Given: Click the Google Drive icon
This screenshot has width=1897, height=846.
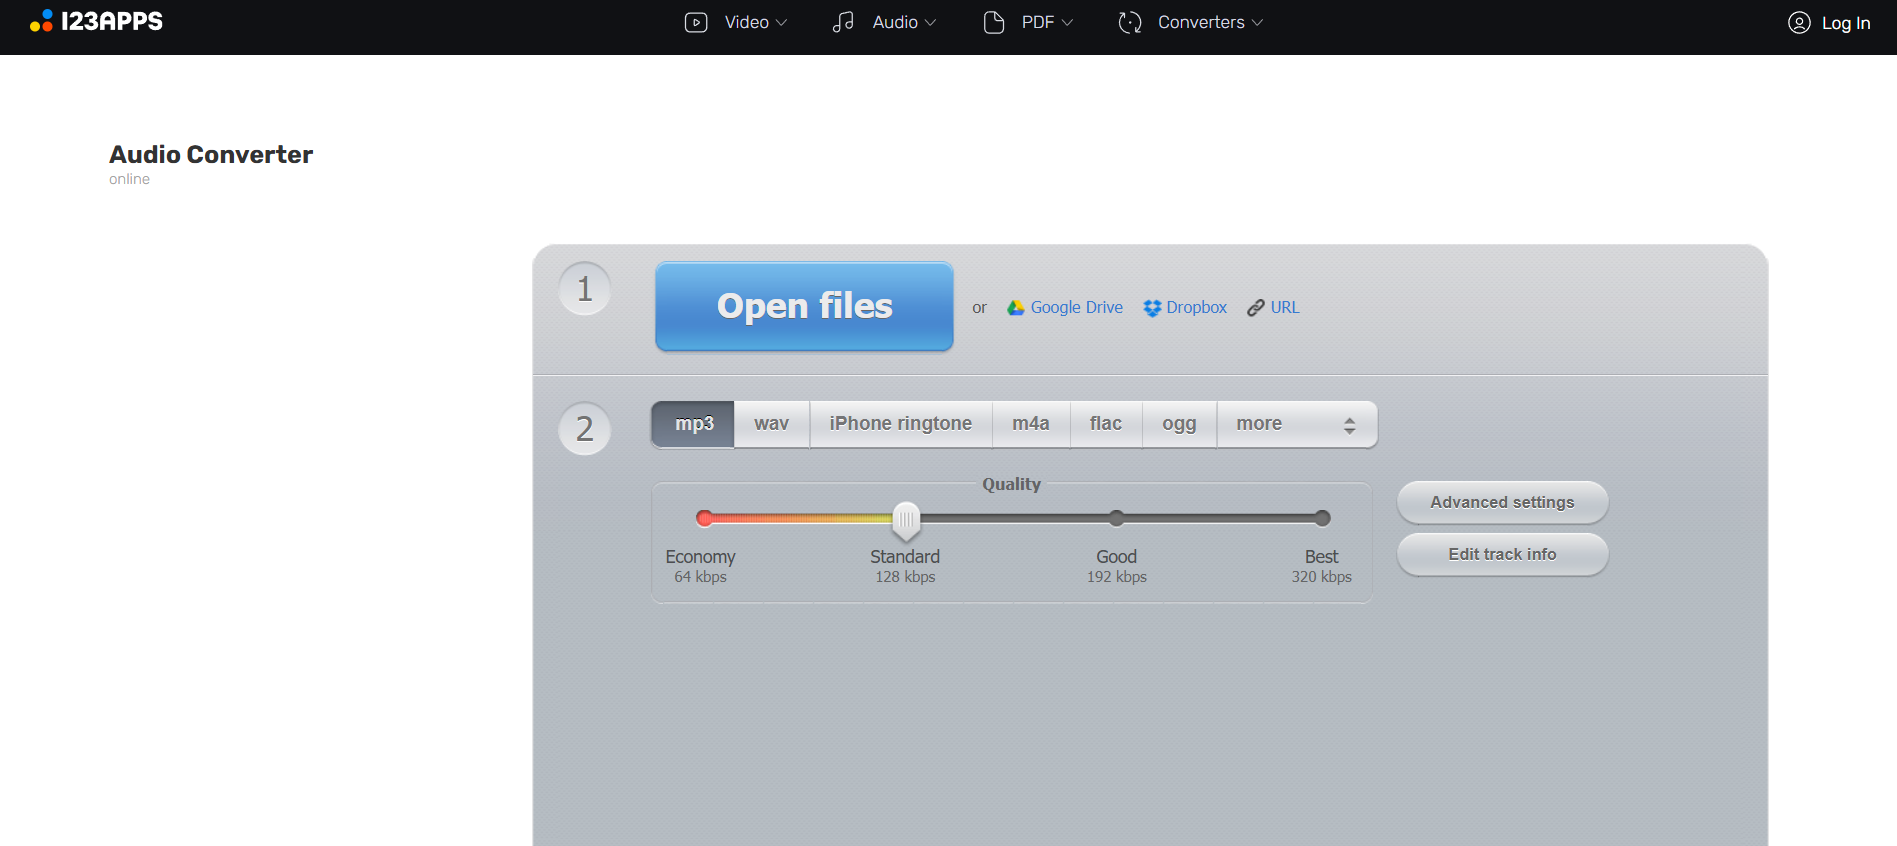Looking at the screenshot, I should point(1015,308).
